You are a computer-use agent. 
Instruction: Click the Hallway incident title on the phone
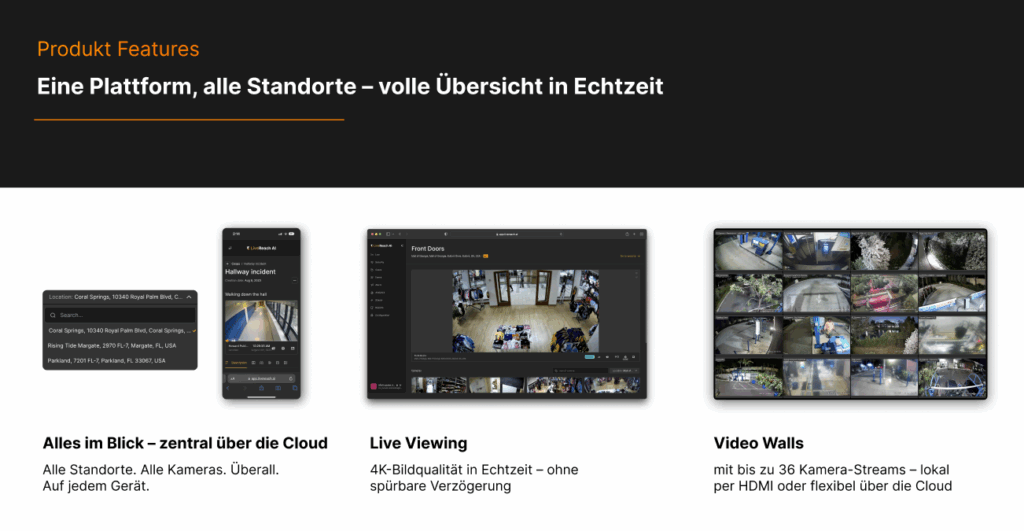click(250, 272)
